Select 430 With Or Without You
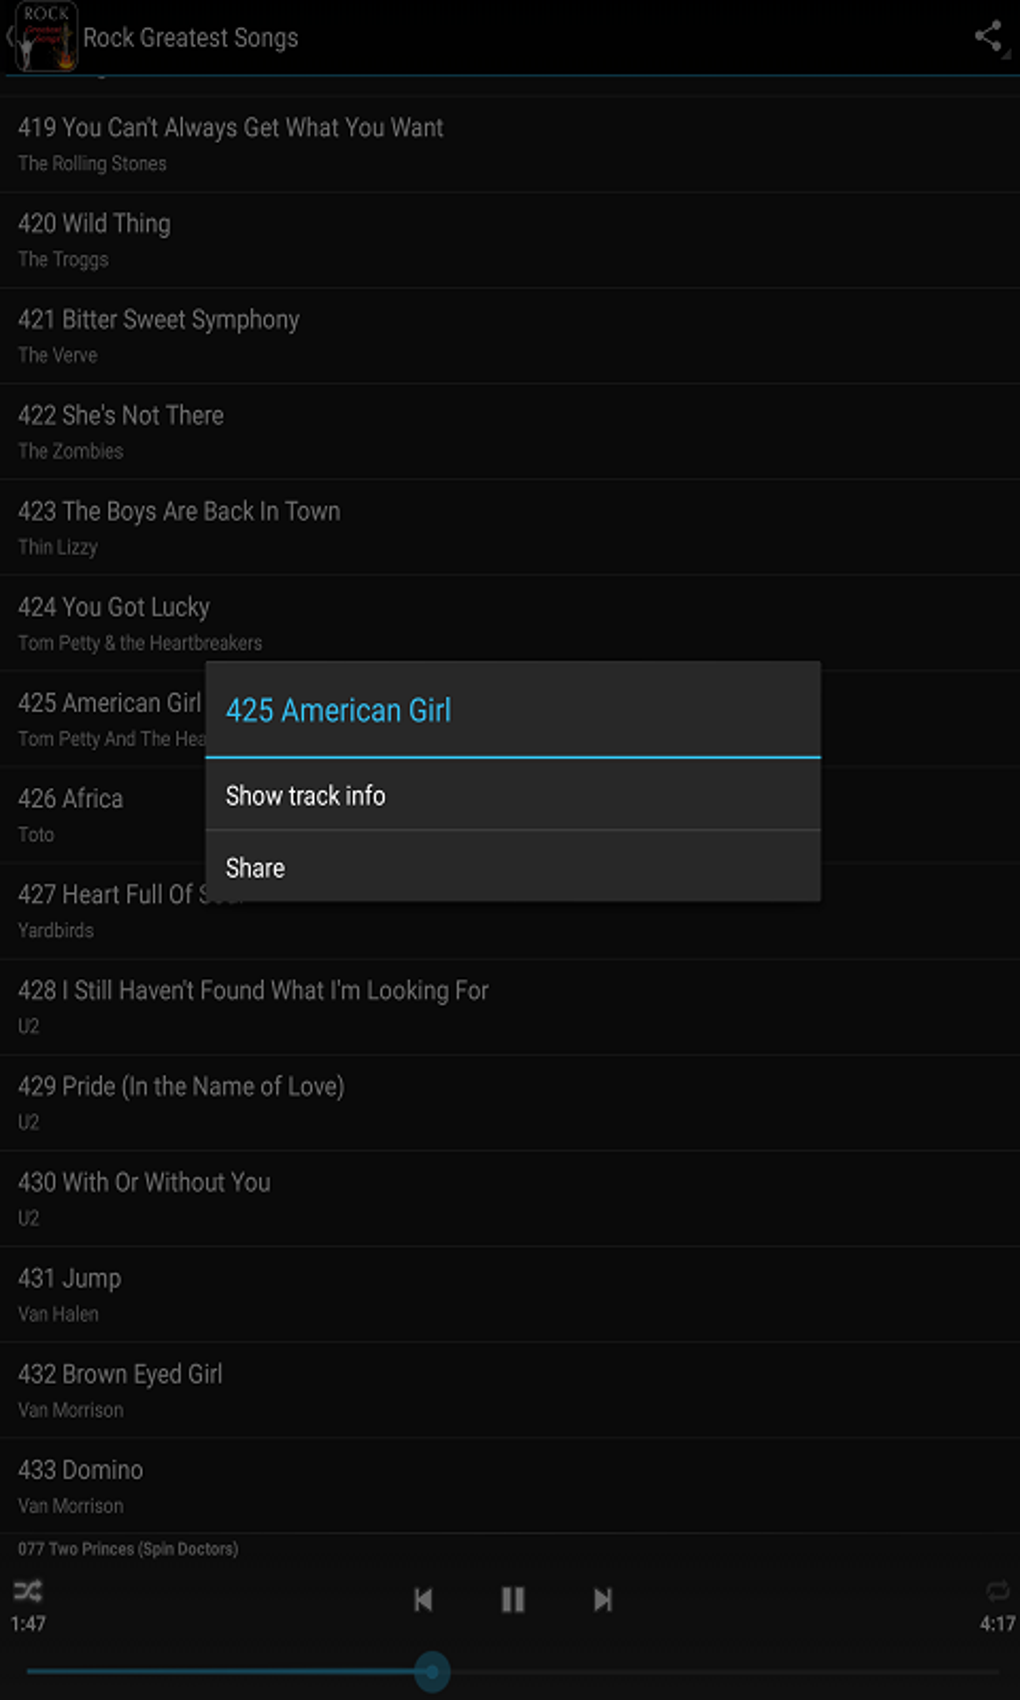This screenshot has width=1020, height=1700. [510, 1198]
